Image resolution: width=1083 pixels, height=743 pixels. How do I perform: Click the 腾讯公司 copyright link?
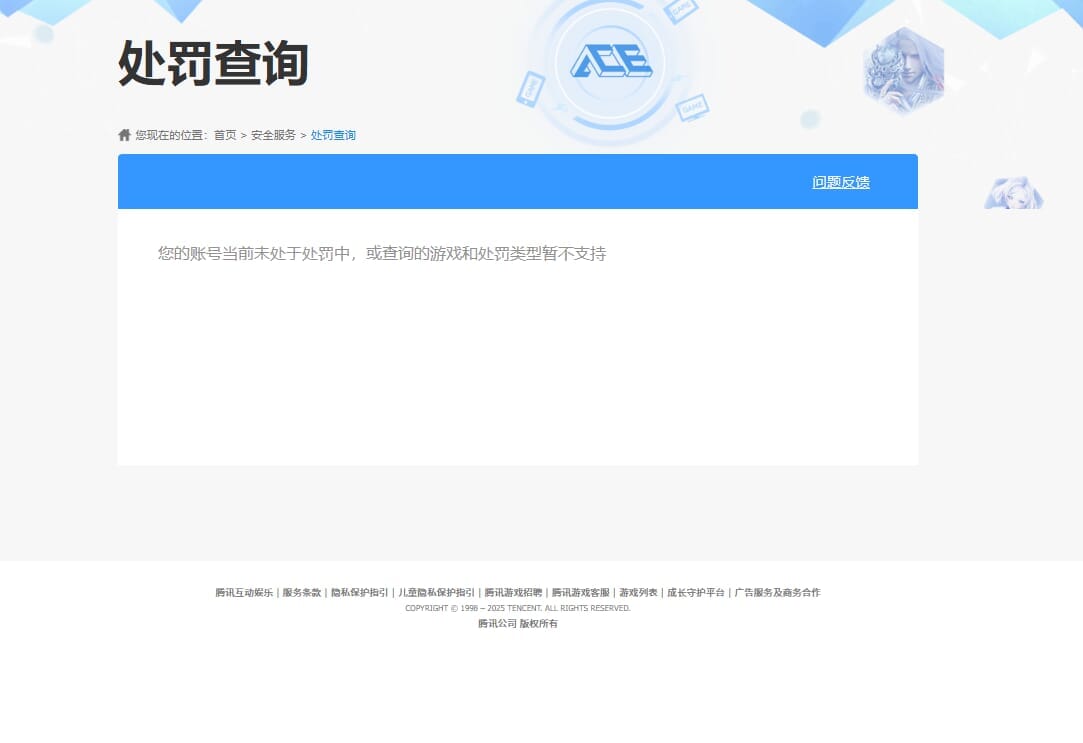coord(497,623)
